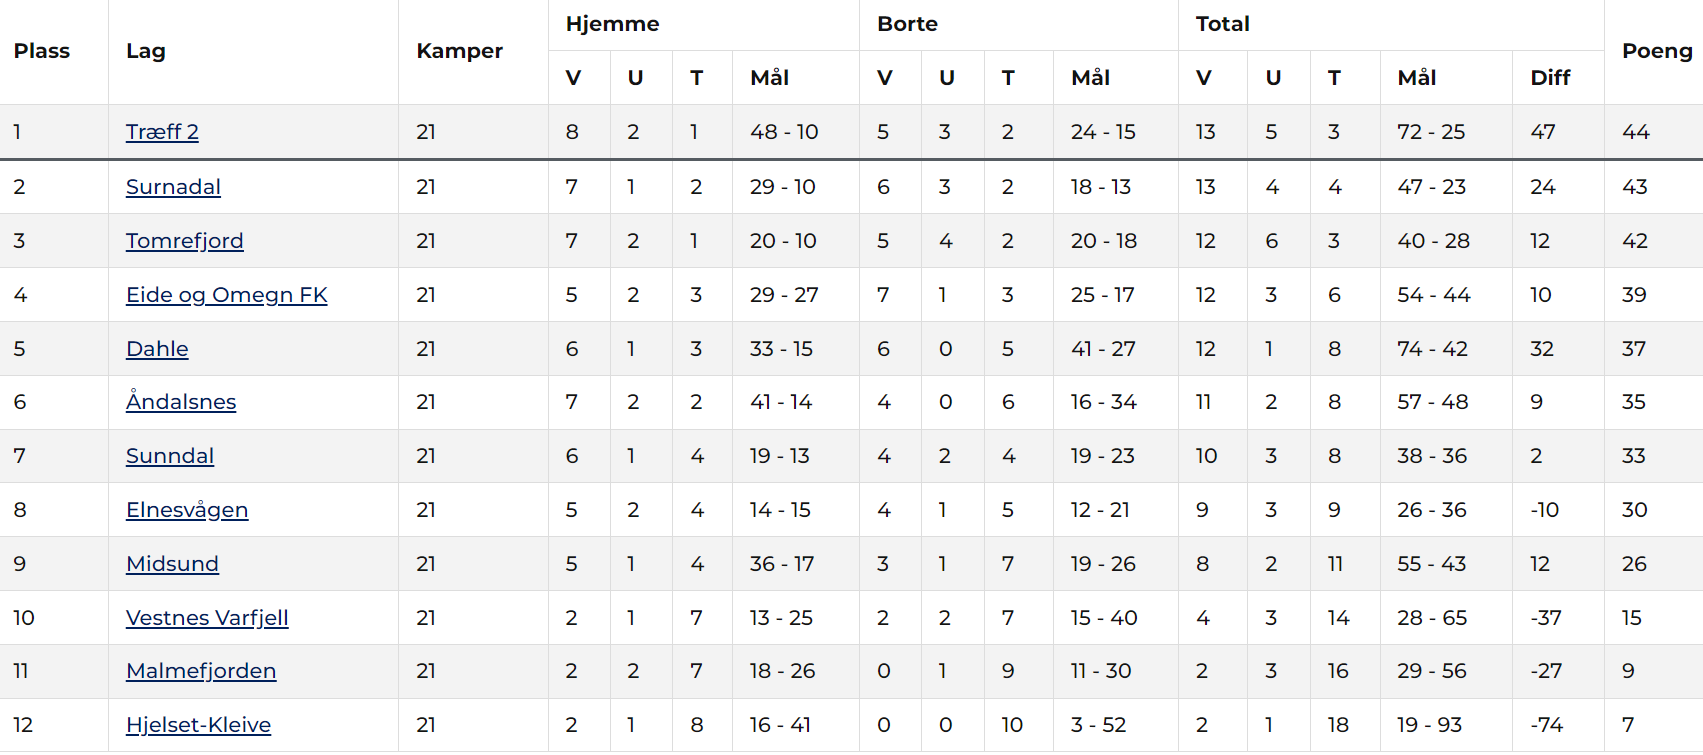This screenshot has height=755, width=1703.
Task: Click the Malmefjorden team link
Action: tap(201, 671)
